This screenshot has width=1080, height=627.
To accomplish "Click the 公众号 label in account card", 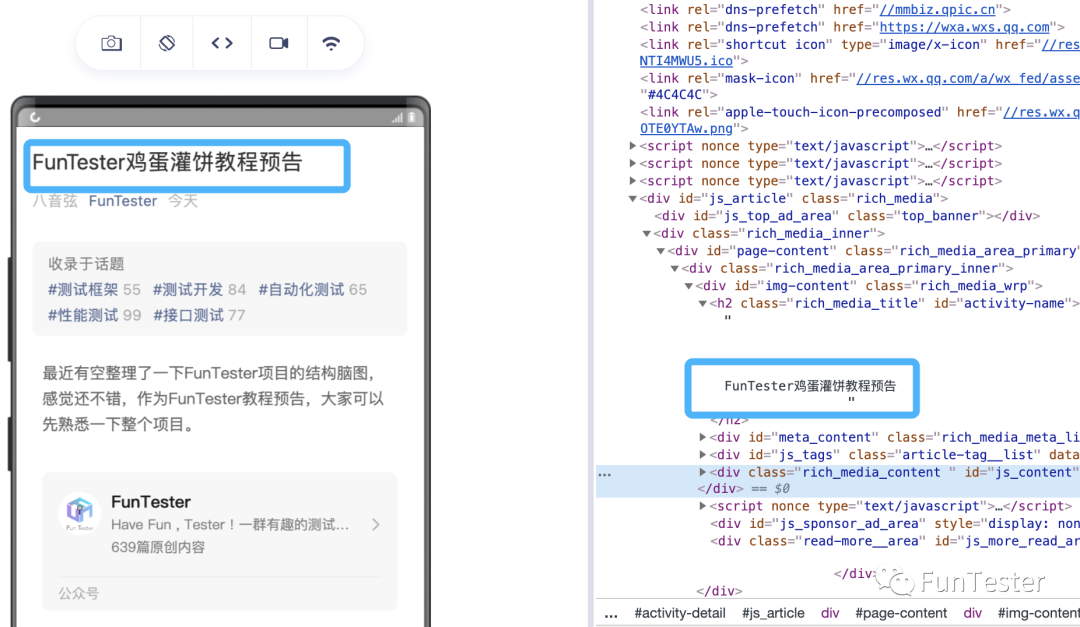I will [79, 593].
